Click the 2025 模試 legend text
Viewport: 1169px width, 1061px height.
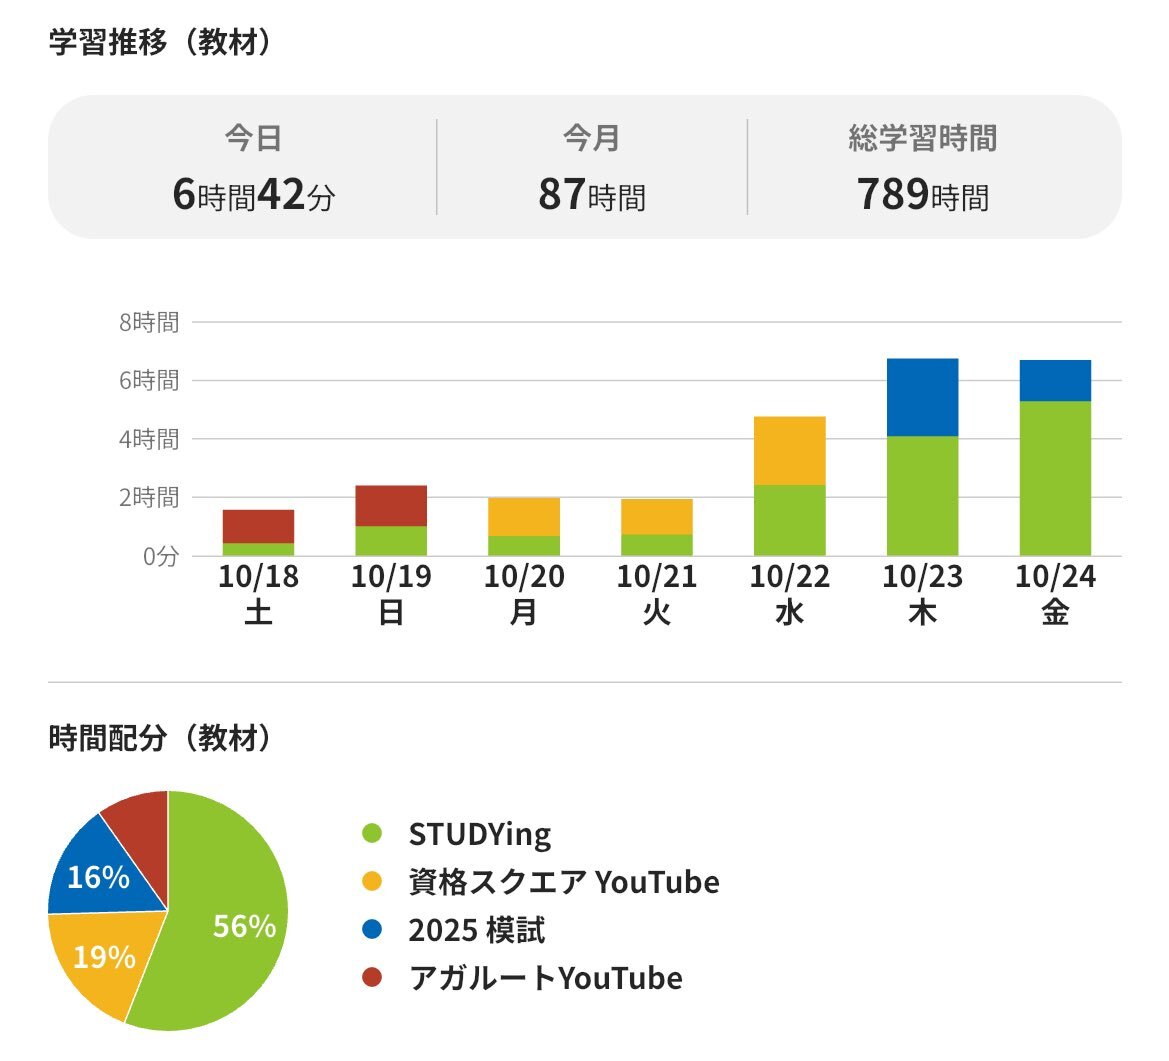[x=476, y=930]
